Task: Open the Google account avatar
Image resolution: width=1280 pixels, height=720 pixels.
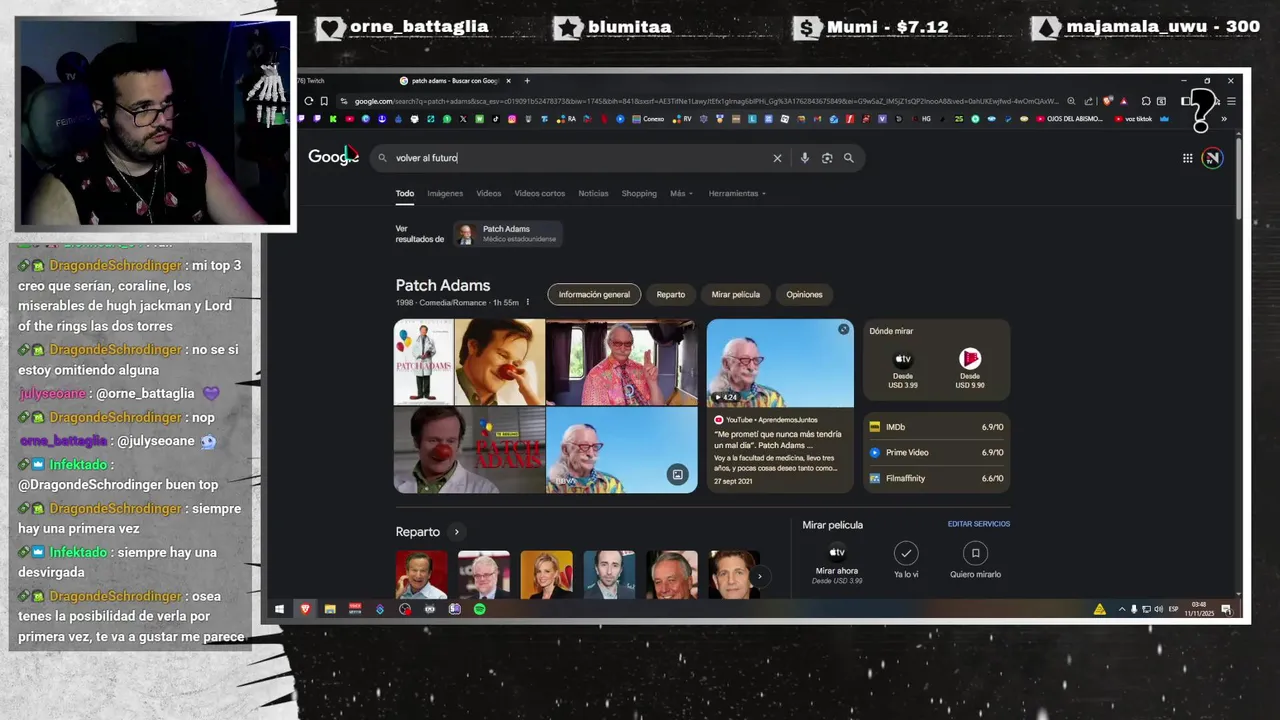Action: point(1212,158)
